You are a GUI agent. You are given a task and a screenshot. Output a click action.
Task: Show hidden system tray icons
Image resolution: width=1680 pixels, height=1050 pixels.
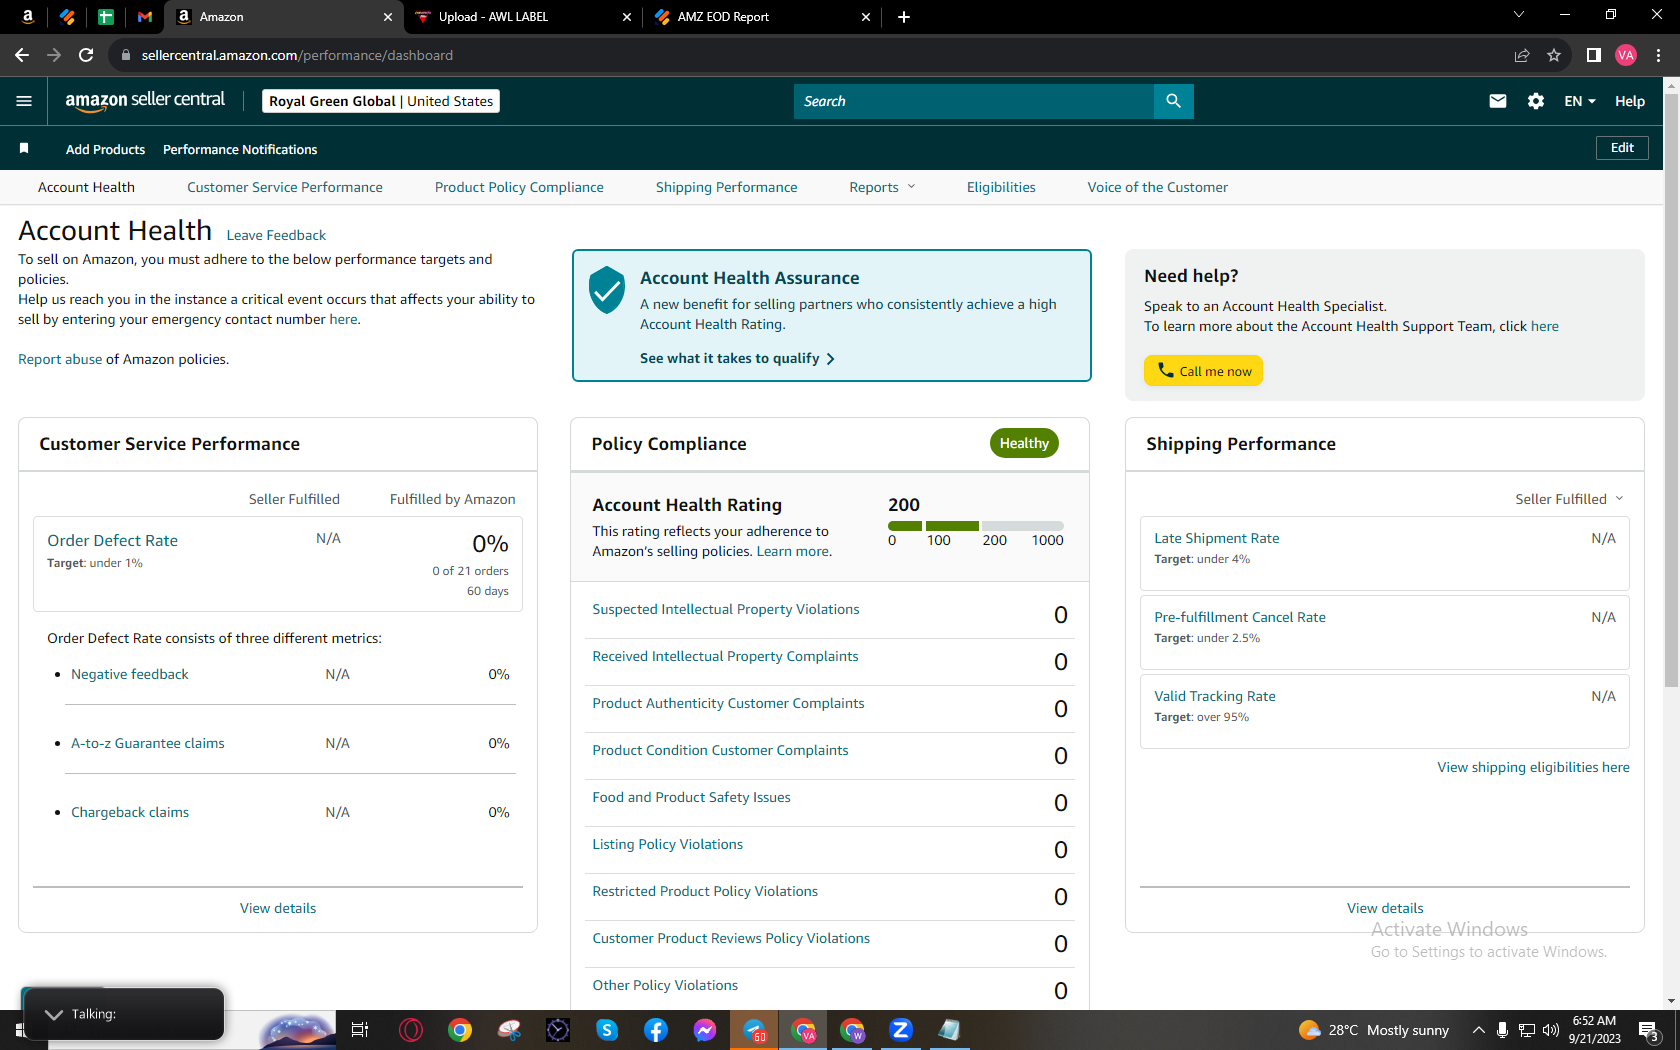click(x=1478, y=1030)
